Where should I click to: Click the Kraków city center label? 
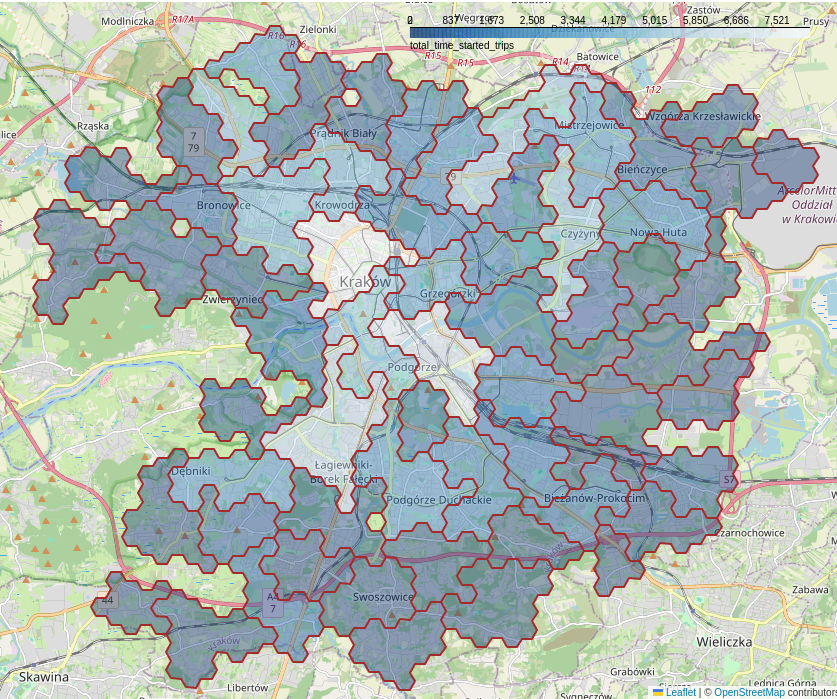click(x=365, y=282)
